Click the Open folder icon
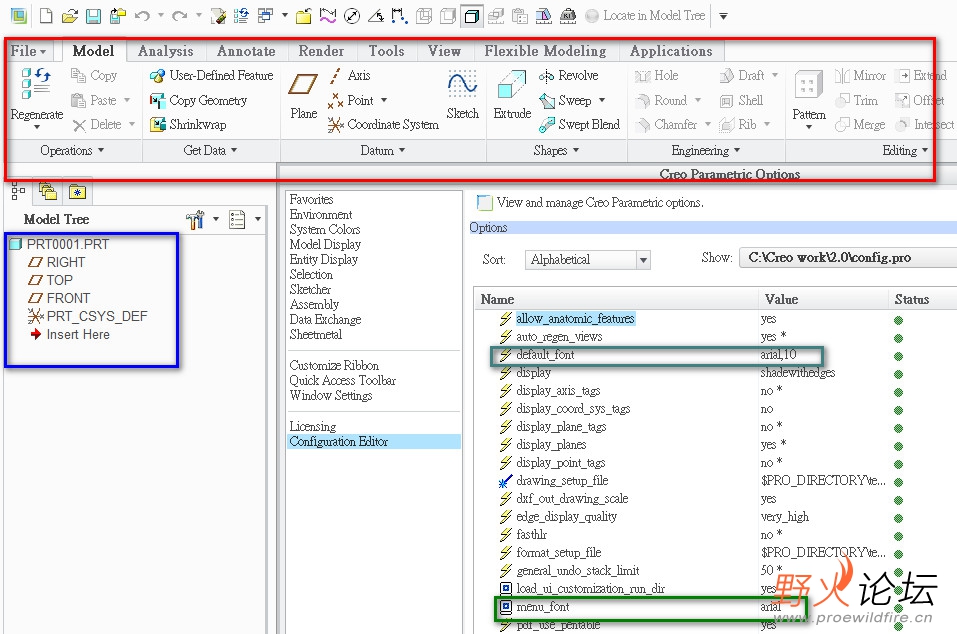Screen dimensions: 957x634 (x=70, y=16)
